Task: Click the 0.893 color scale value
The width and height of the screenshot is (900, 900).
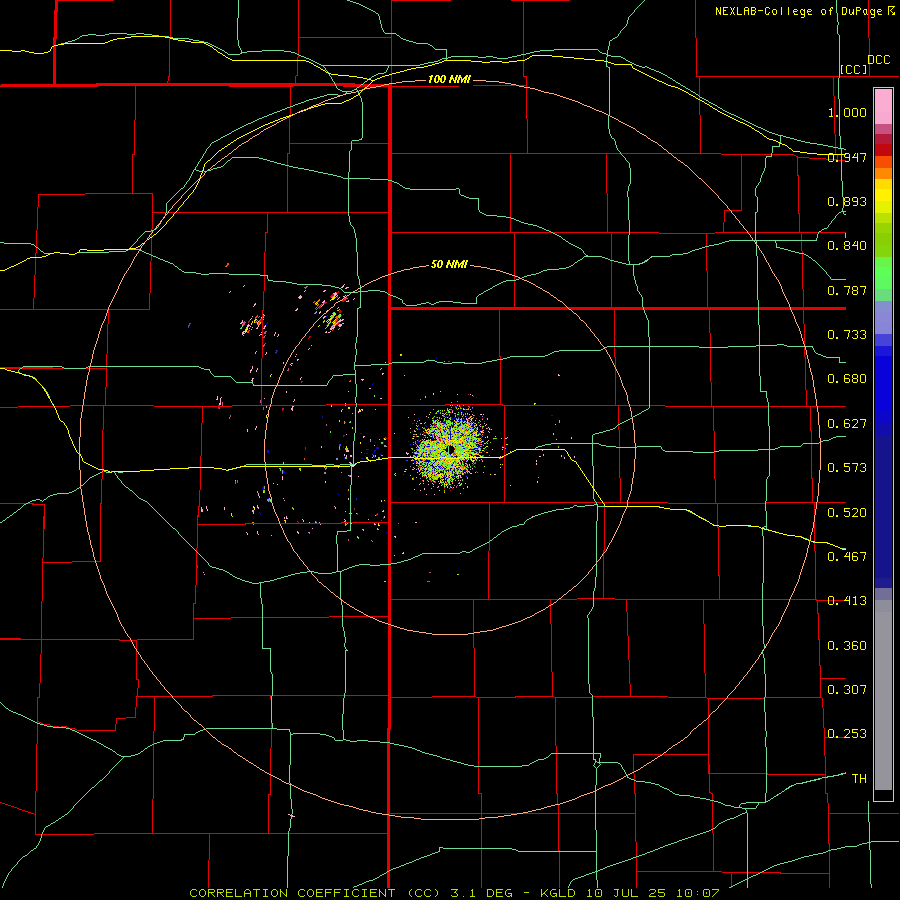Action: click(847, 201)
